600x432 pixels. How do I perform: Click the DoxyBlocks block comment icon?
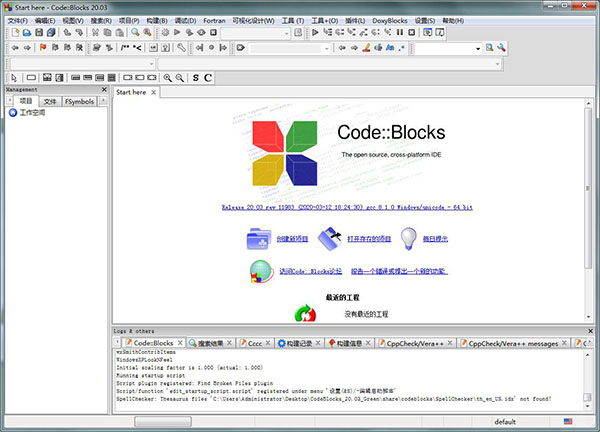pyautogui.click(x=125, y=48)
